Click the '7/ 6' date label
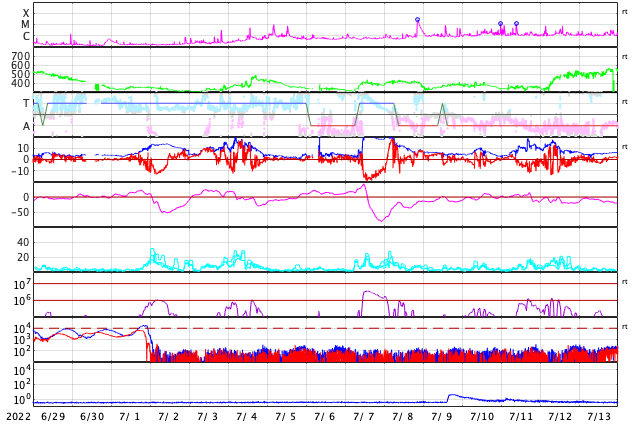The width and height of the screenshot is (634, 424). click(x=325, y=416)
